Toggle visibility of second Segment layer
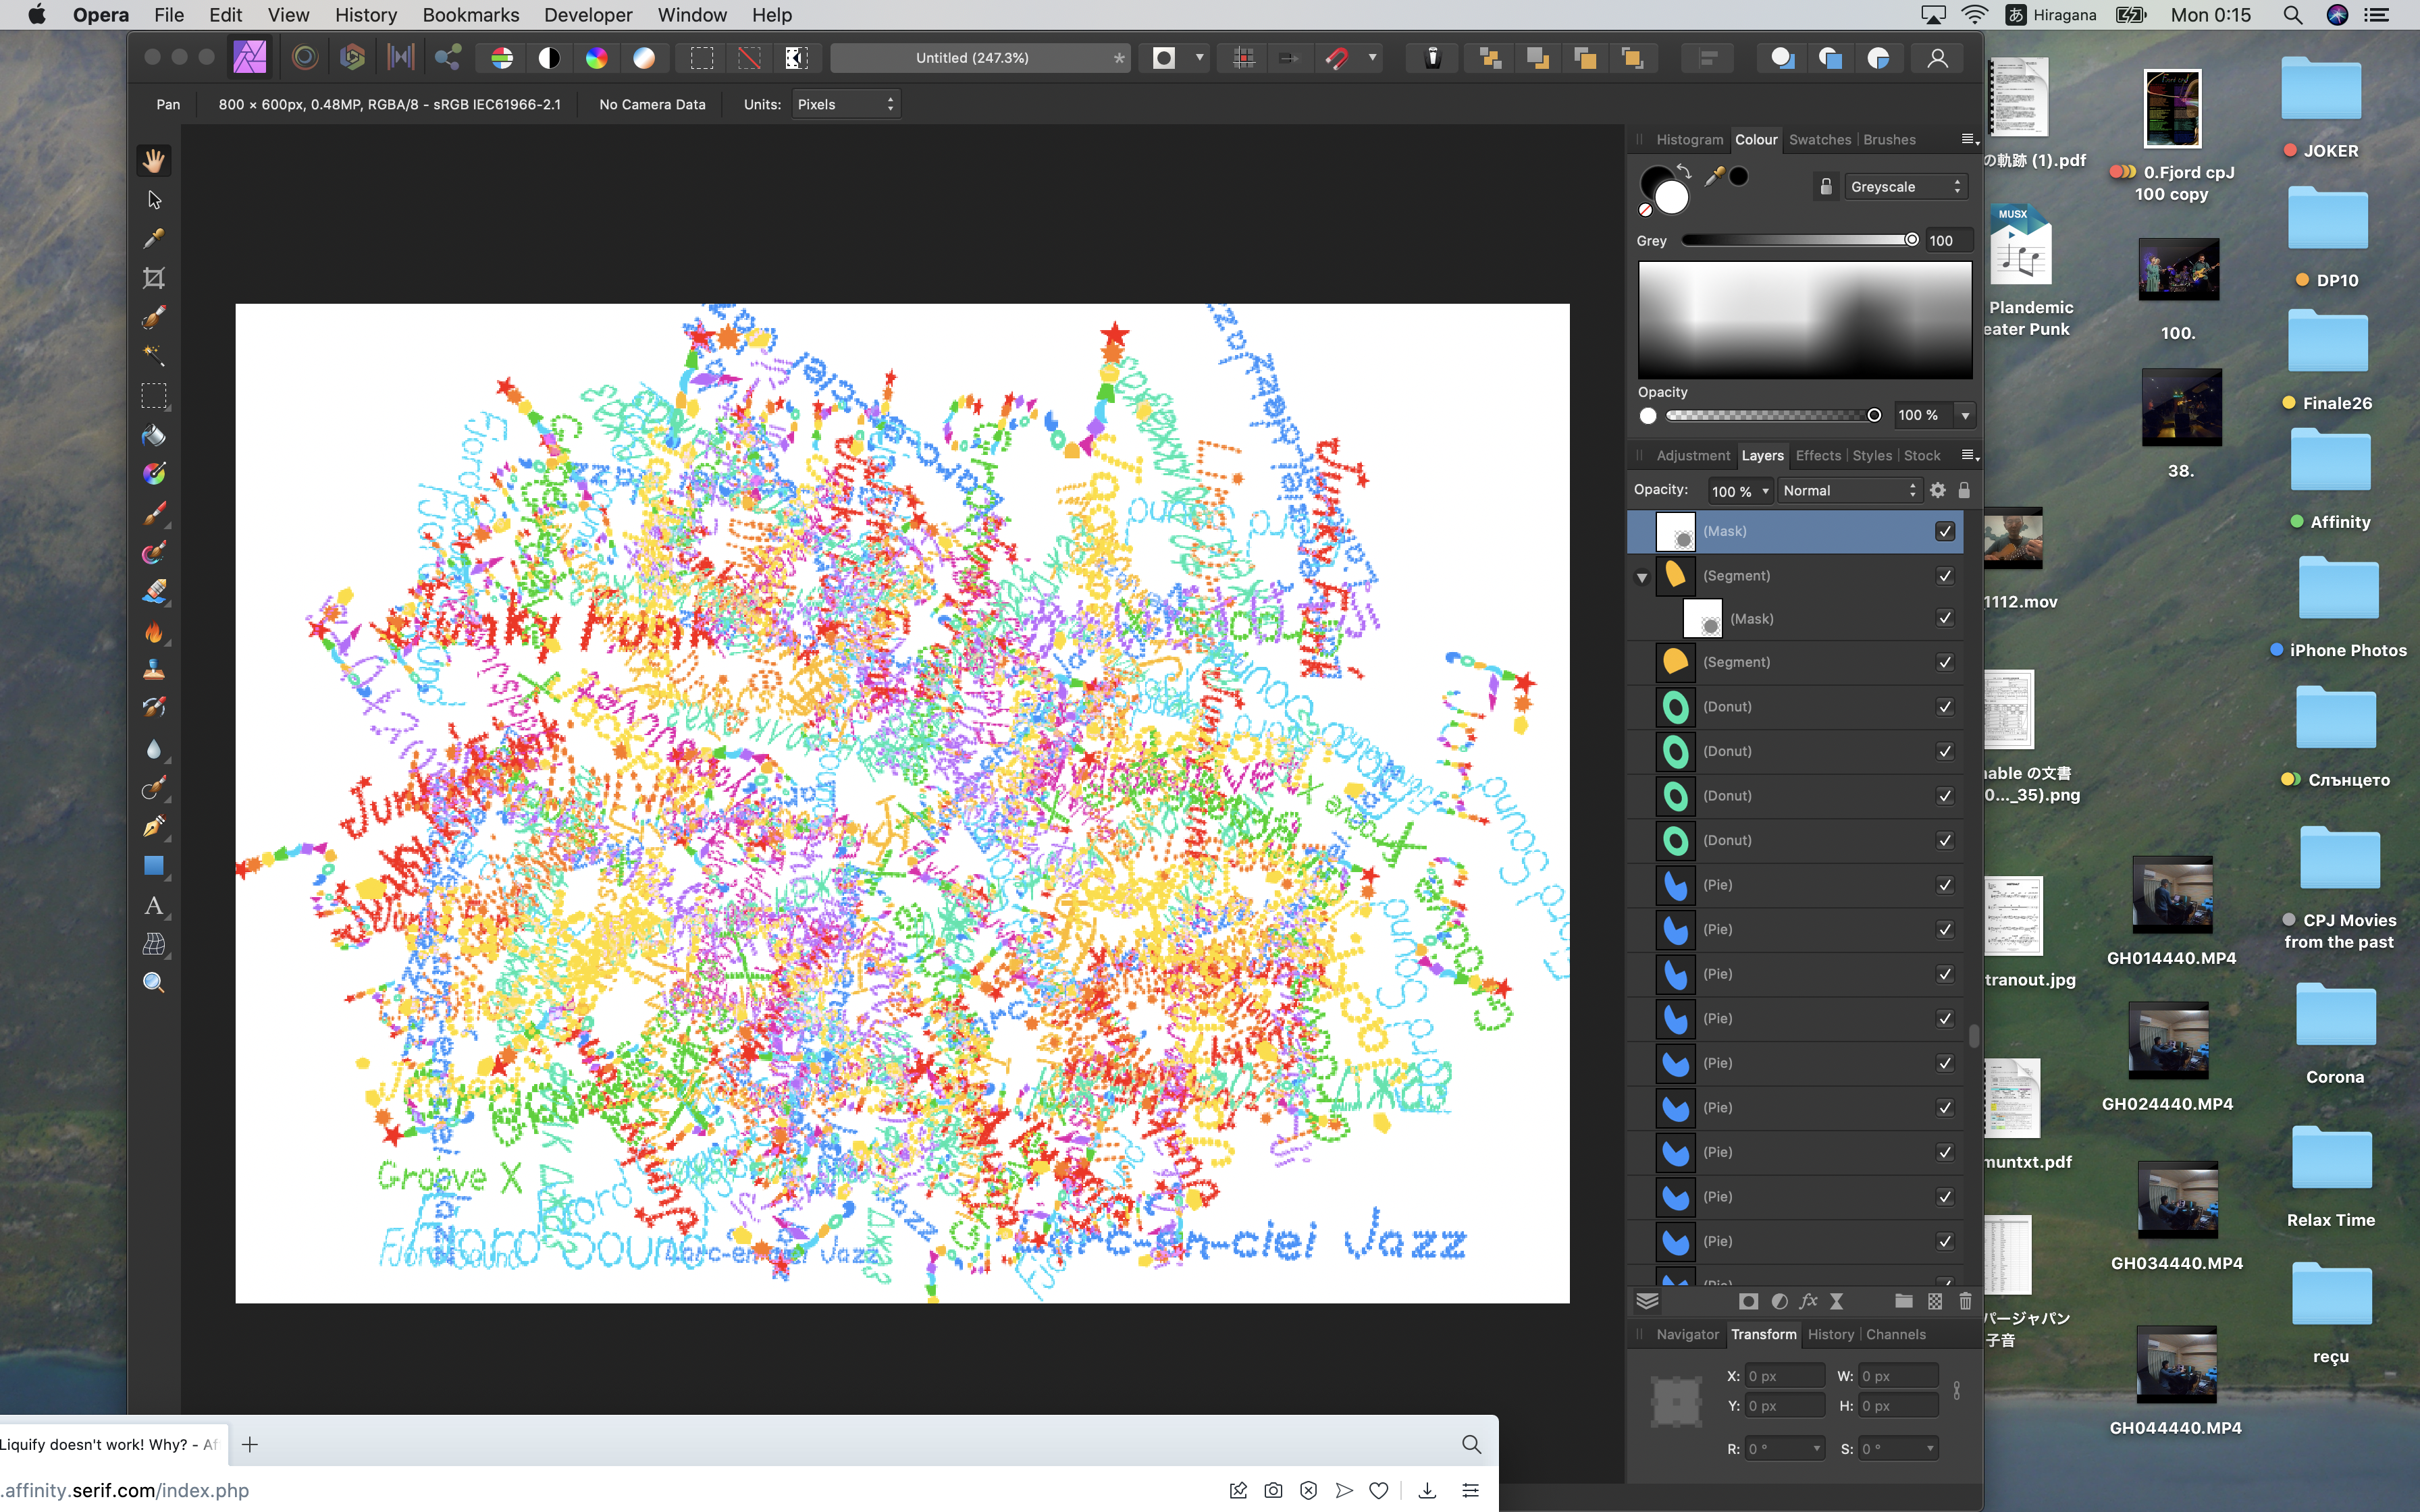2420x1512 pixels. (x=1945, y=662)
